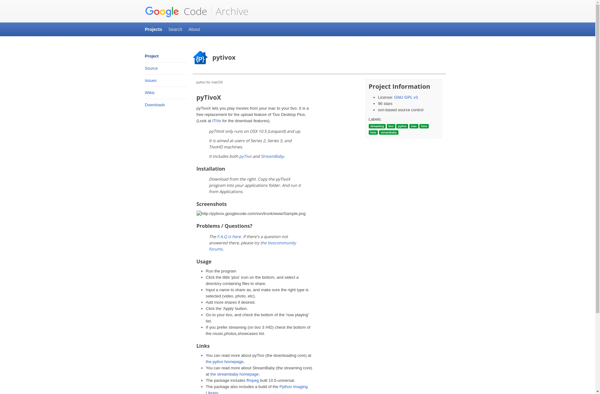This screenshot has width=600, height=394.
Task: Open the StreamBaby link in 'includes both'
Action: coord(272,156)
